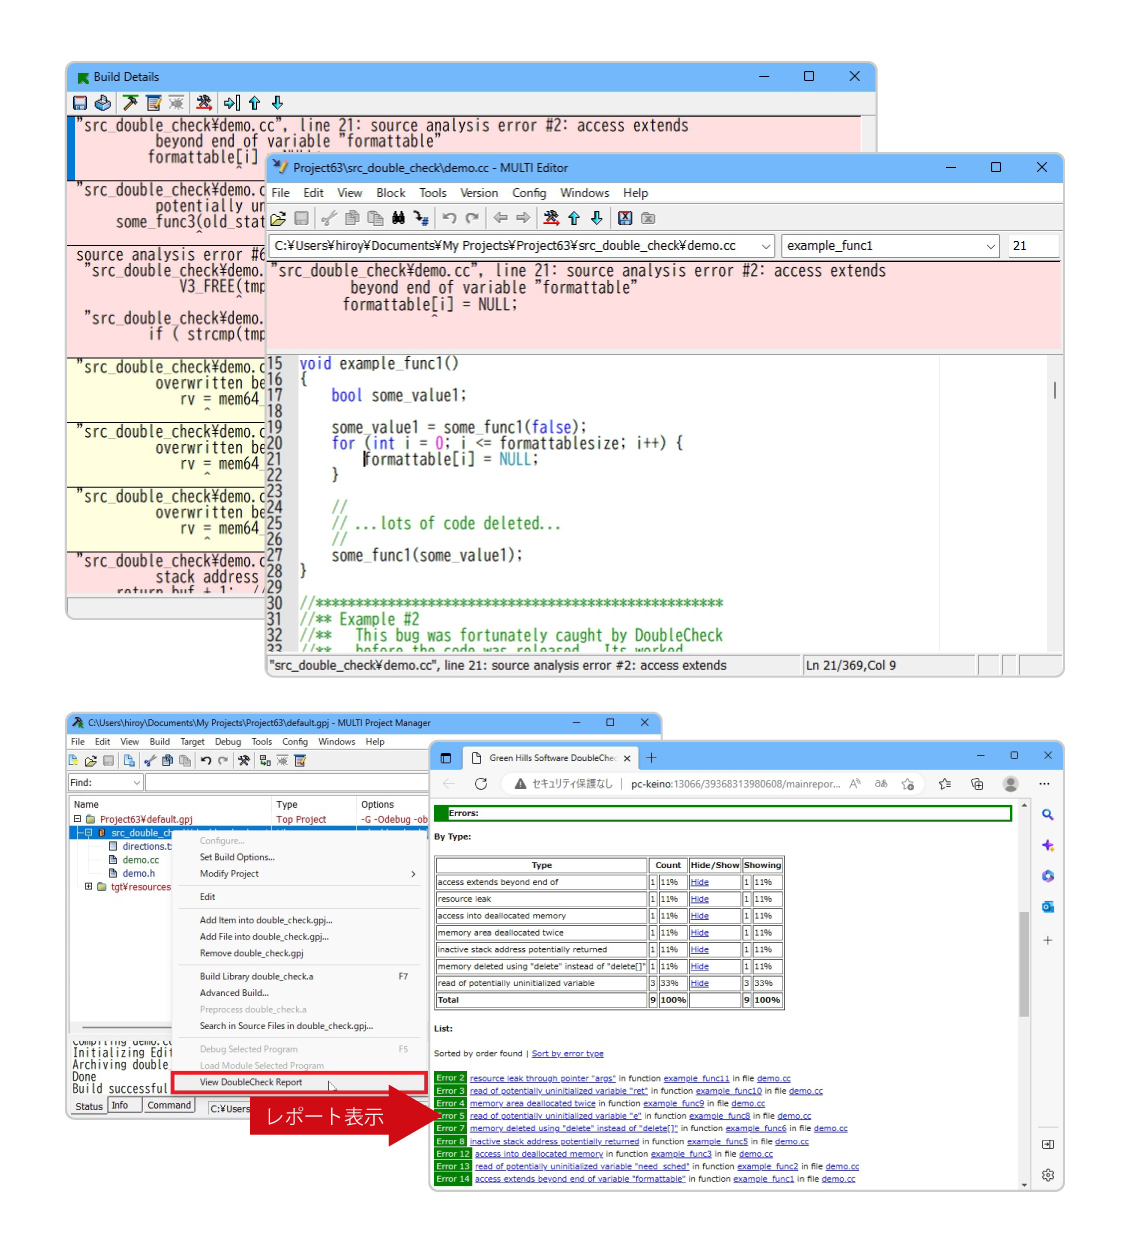Viewport: 1130px width, 1260px height.
Task: Open browser more options ellipsis menu
Action: [1044, 784]
